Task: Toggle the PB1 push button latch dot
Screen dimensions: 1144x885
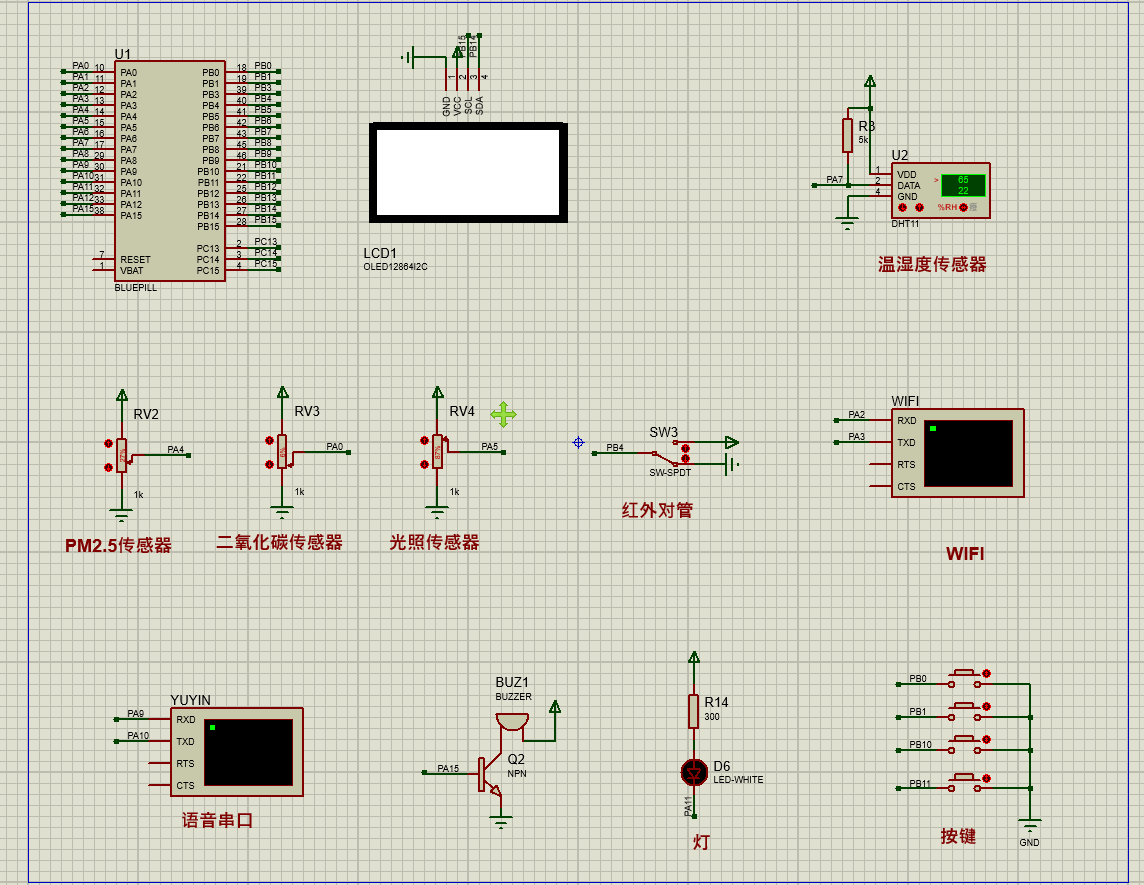Action: coord(986,707)
